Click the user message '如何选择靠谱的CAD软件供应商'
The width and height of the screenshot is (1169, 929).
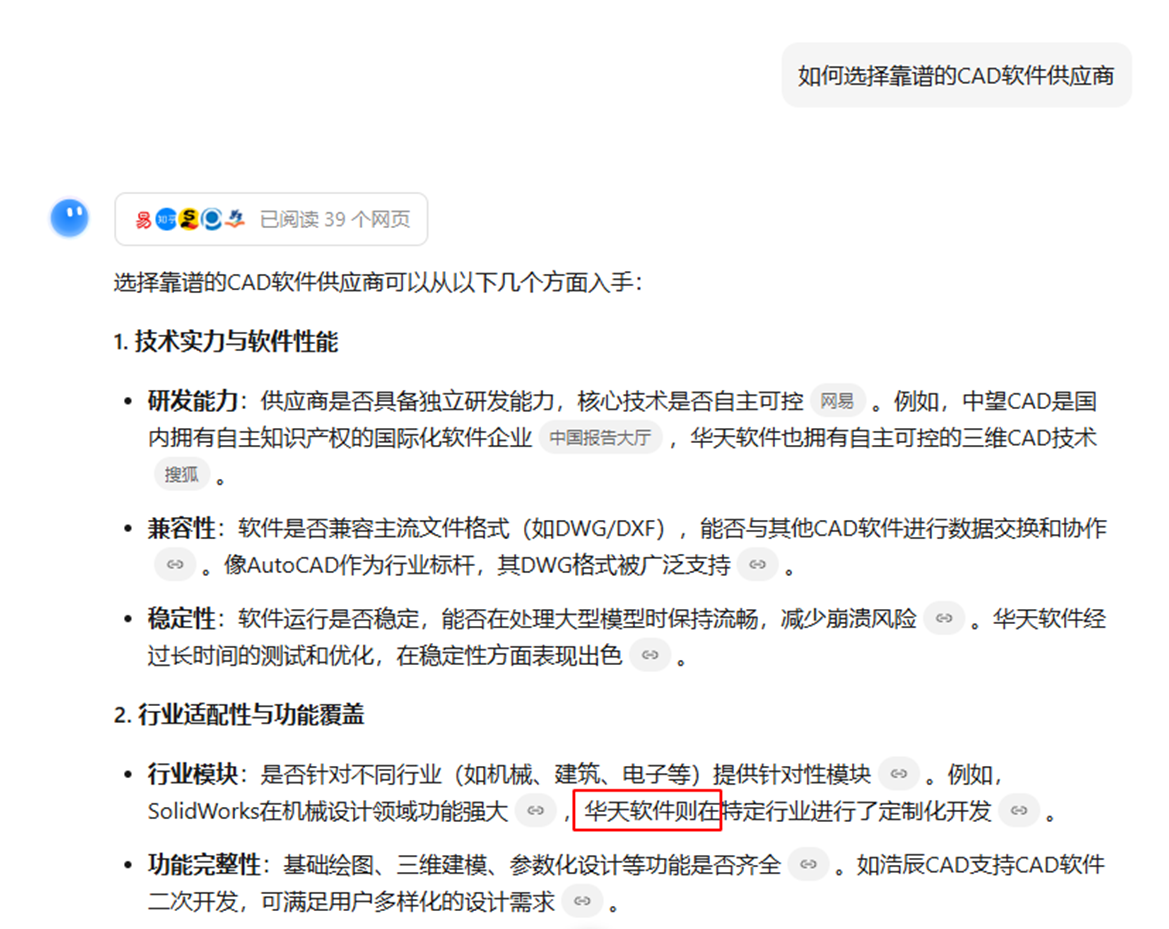click(x=957, y=75)
